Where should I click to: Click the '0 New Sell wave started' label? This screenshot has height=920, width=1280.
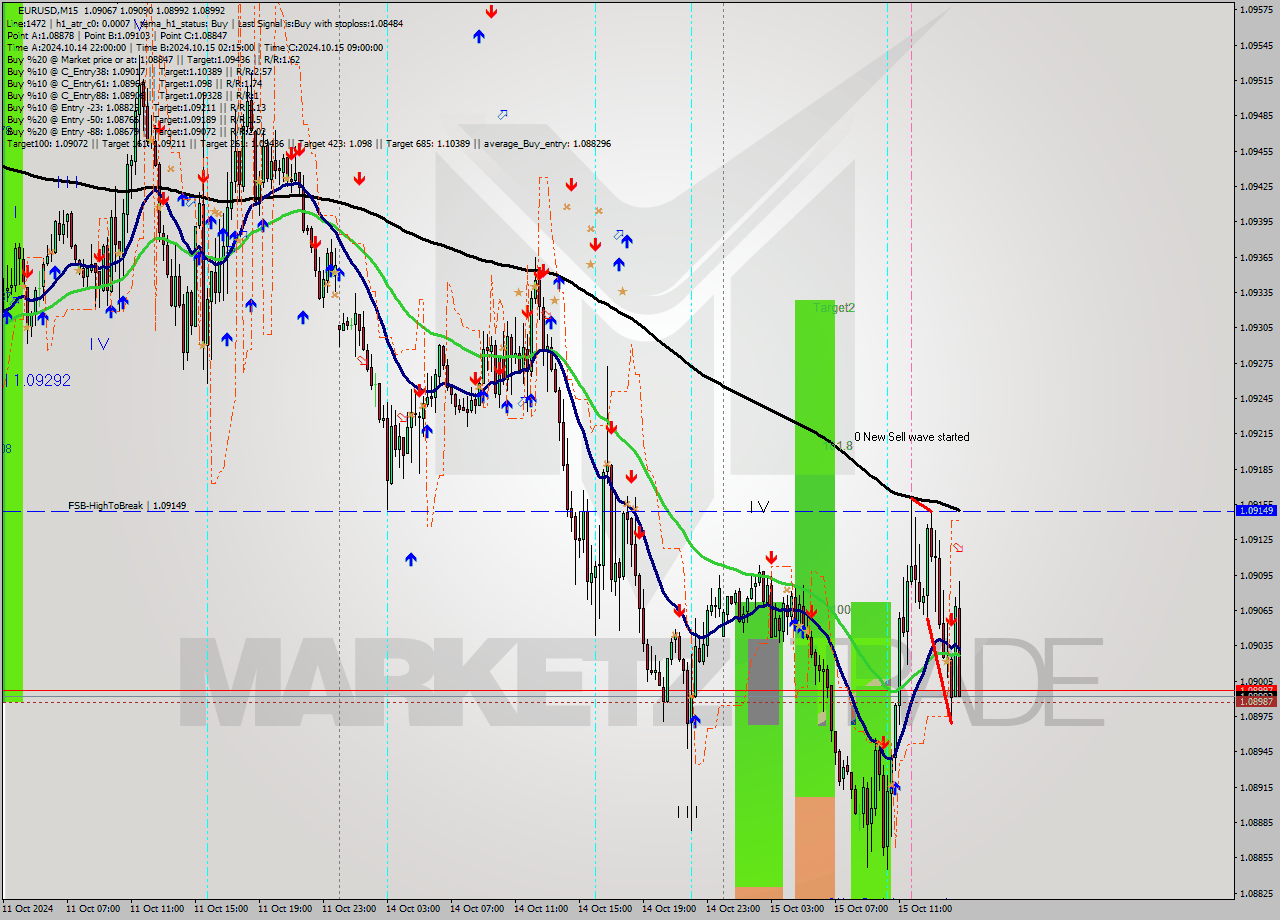911,437
